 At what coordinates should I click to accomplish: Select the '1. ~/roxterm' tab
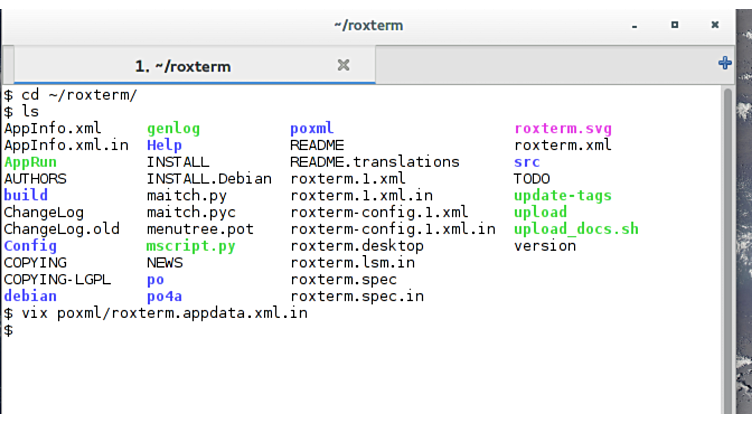click(182, 66)
